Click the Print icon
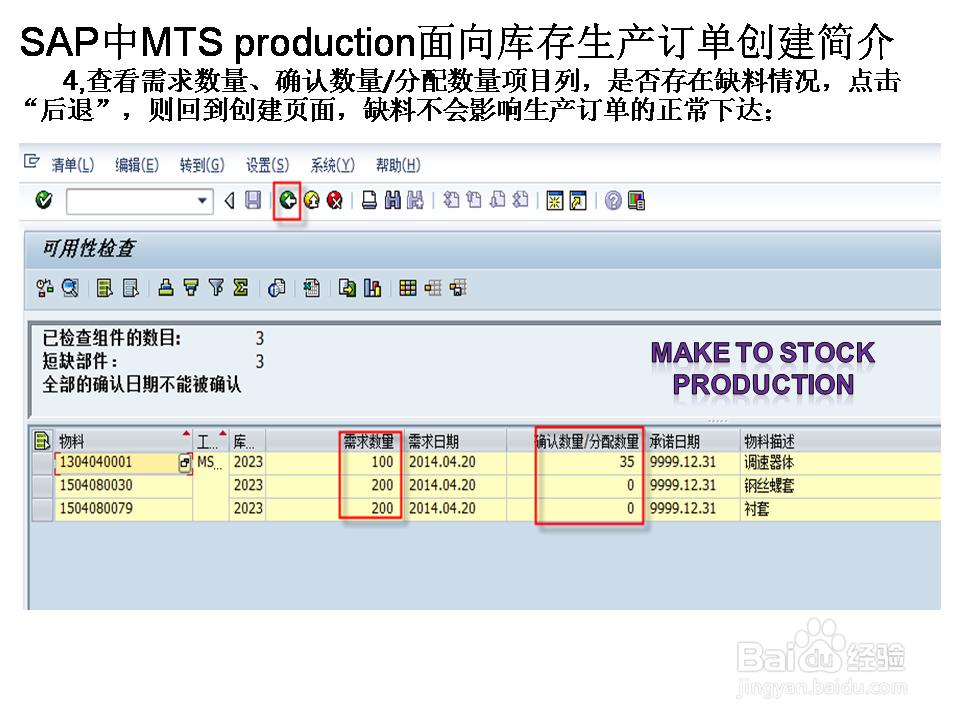The height and width of the screenshot is (720, 960). [x=369, y=200]
